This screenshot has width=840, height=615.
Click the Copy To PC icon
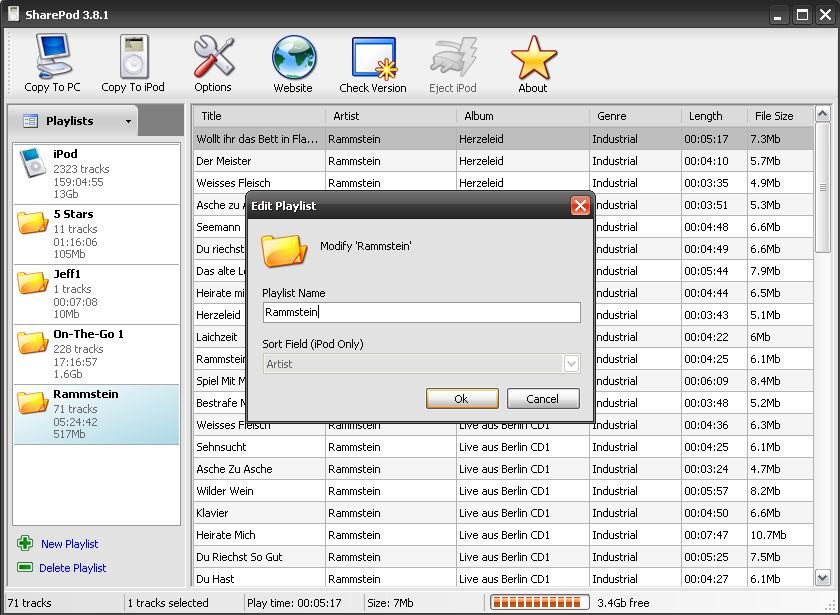52,56
